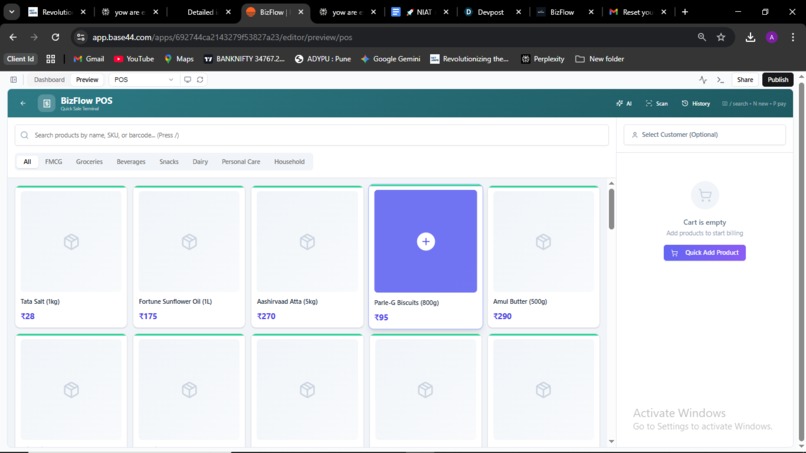Image resolution: width=806 pixels, height=453 pixels.
Task: Click the Share button
Action: click(745, 80)
